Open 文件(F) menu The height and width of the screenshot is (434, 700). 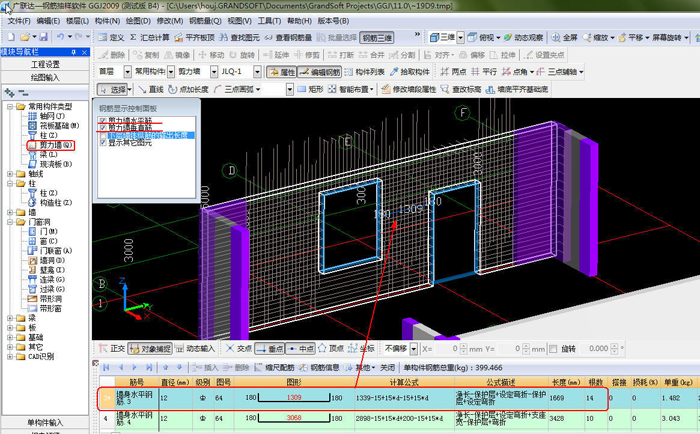[x=19, y=21]
